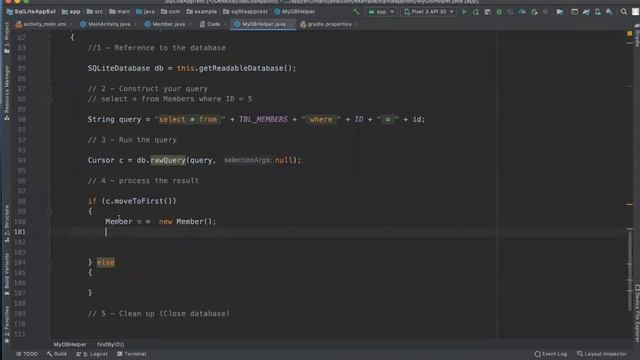The image size is (640, 360).
Task: Open the Favorites side panel
Action: 7,324
